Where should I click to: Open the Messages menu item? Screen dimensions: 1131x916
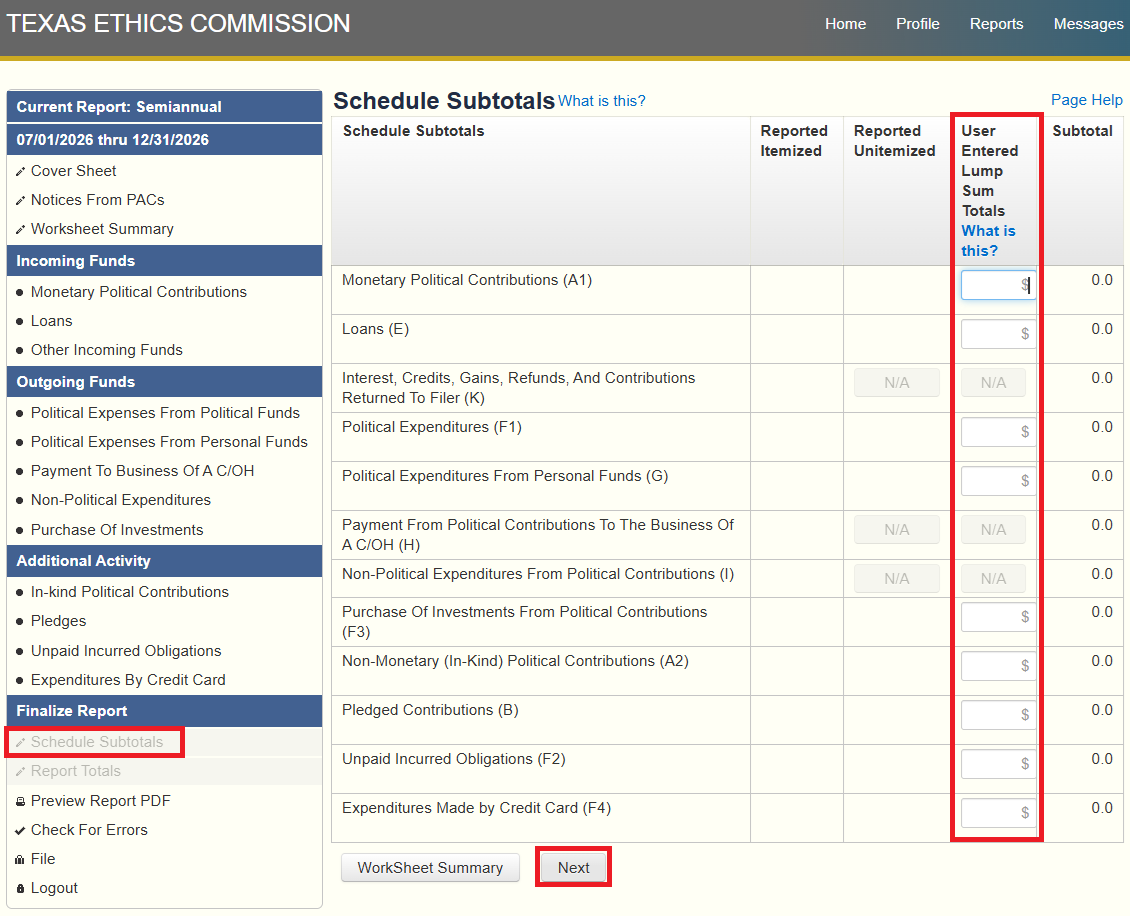tap(1088, 24)
